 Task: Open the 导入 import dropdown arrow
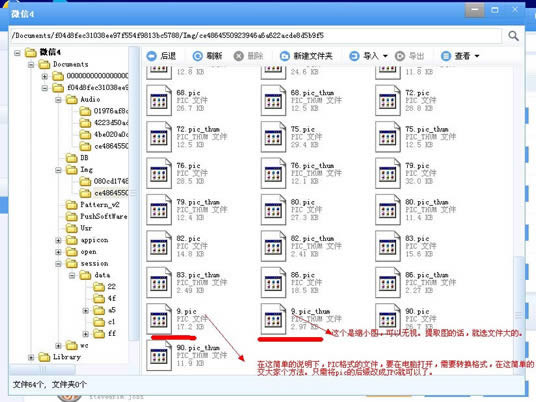click(x=385, y=56)
